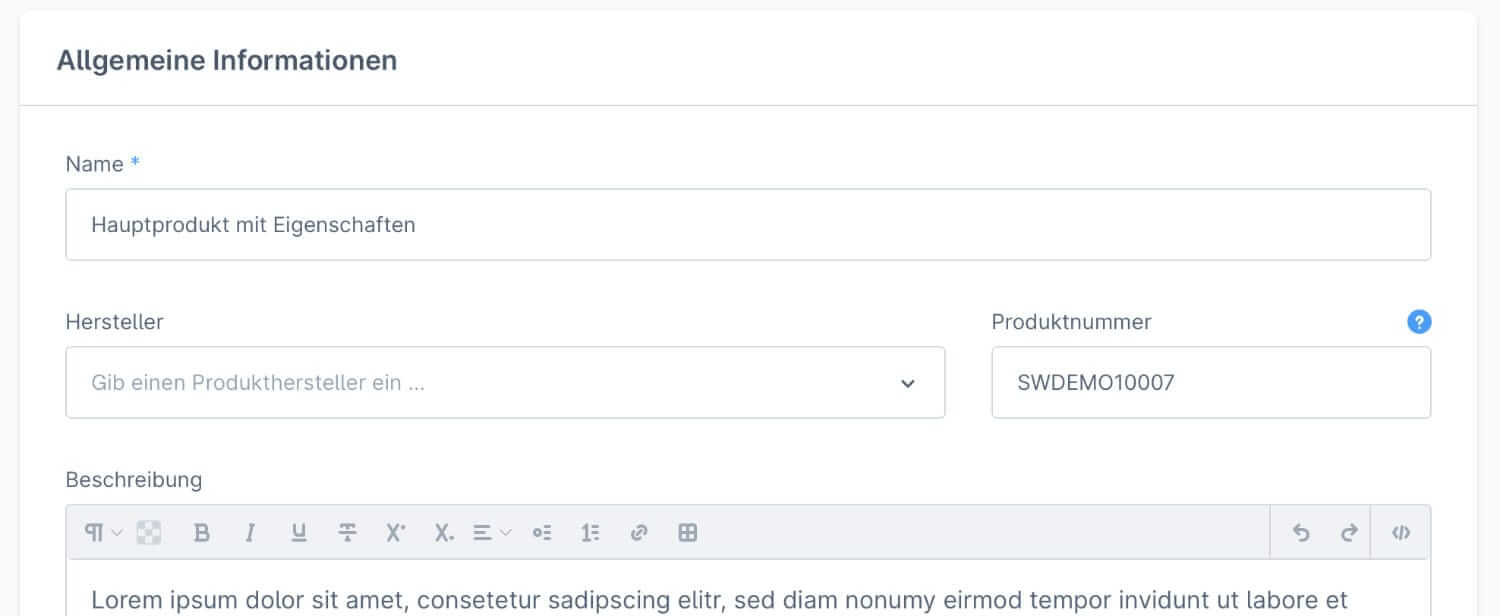Switch the description editor to code view

tap(1400, 532)
